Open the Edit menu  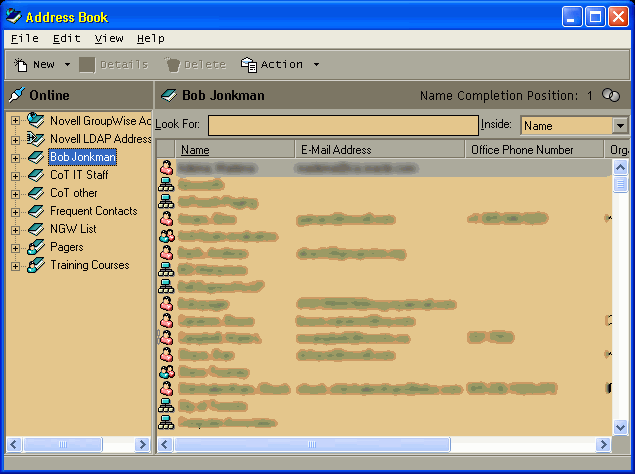[x=66, y=38]
